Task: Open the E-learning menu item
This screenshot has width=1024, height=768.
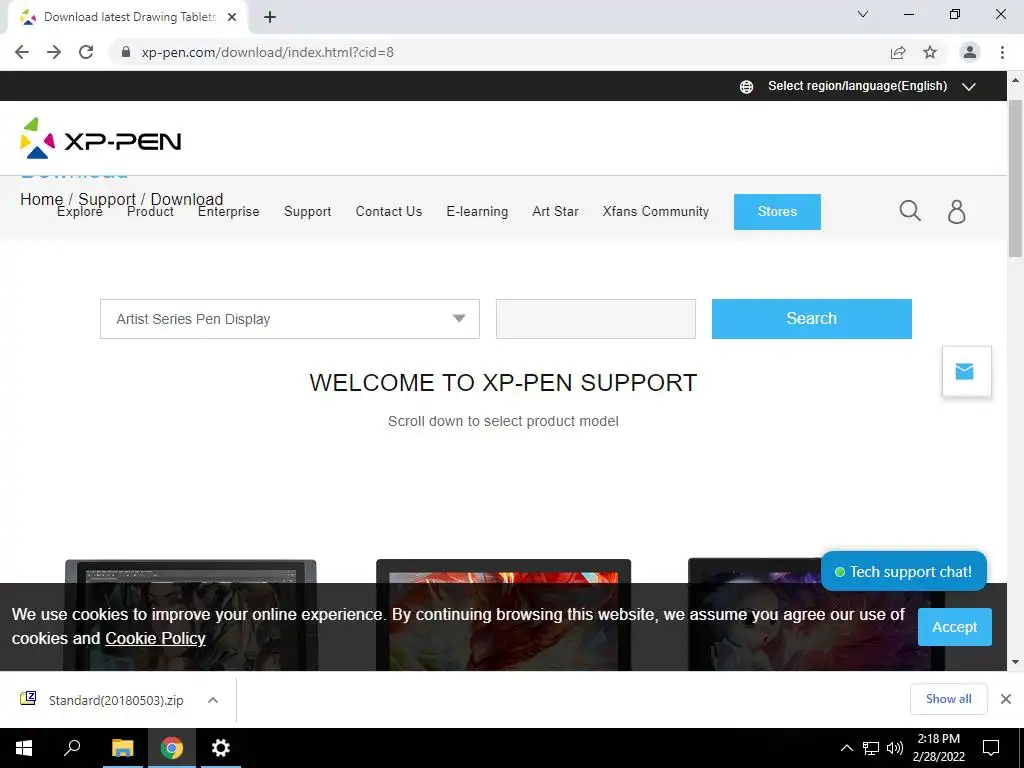Action: coord(477,212)
